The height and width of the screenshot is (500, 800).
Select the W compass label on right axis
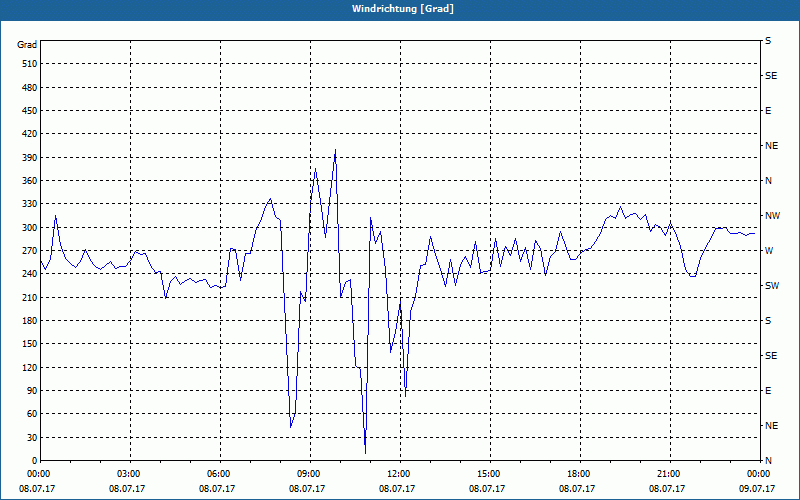pos(769,251)
